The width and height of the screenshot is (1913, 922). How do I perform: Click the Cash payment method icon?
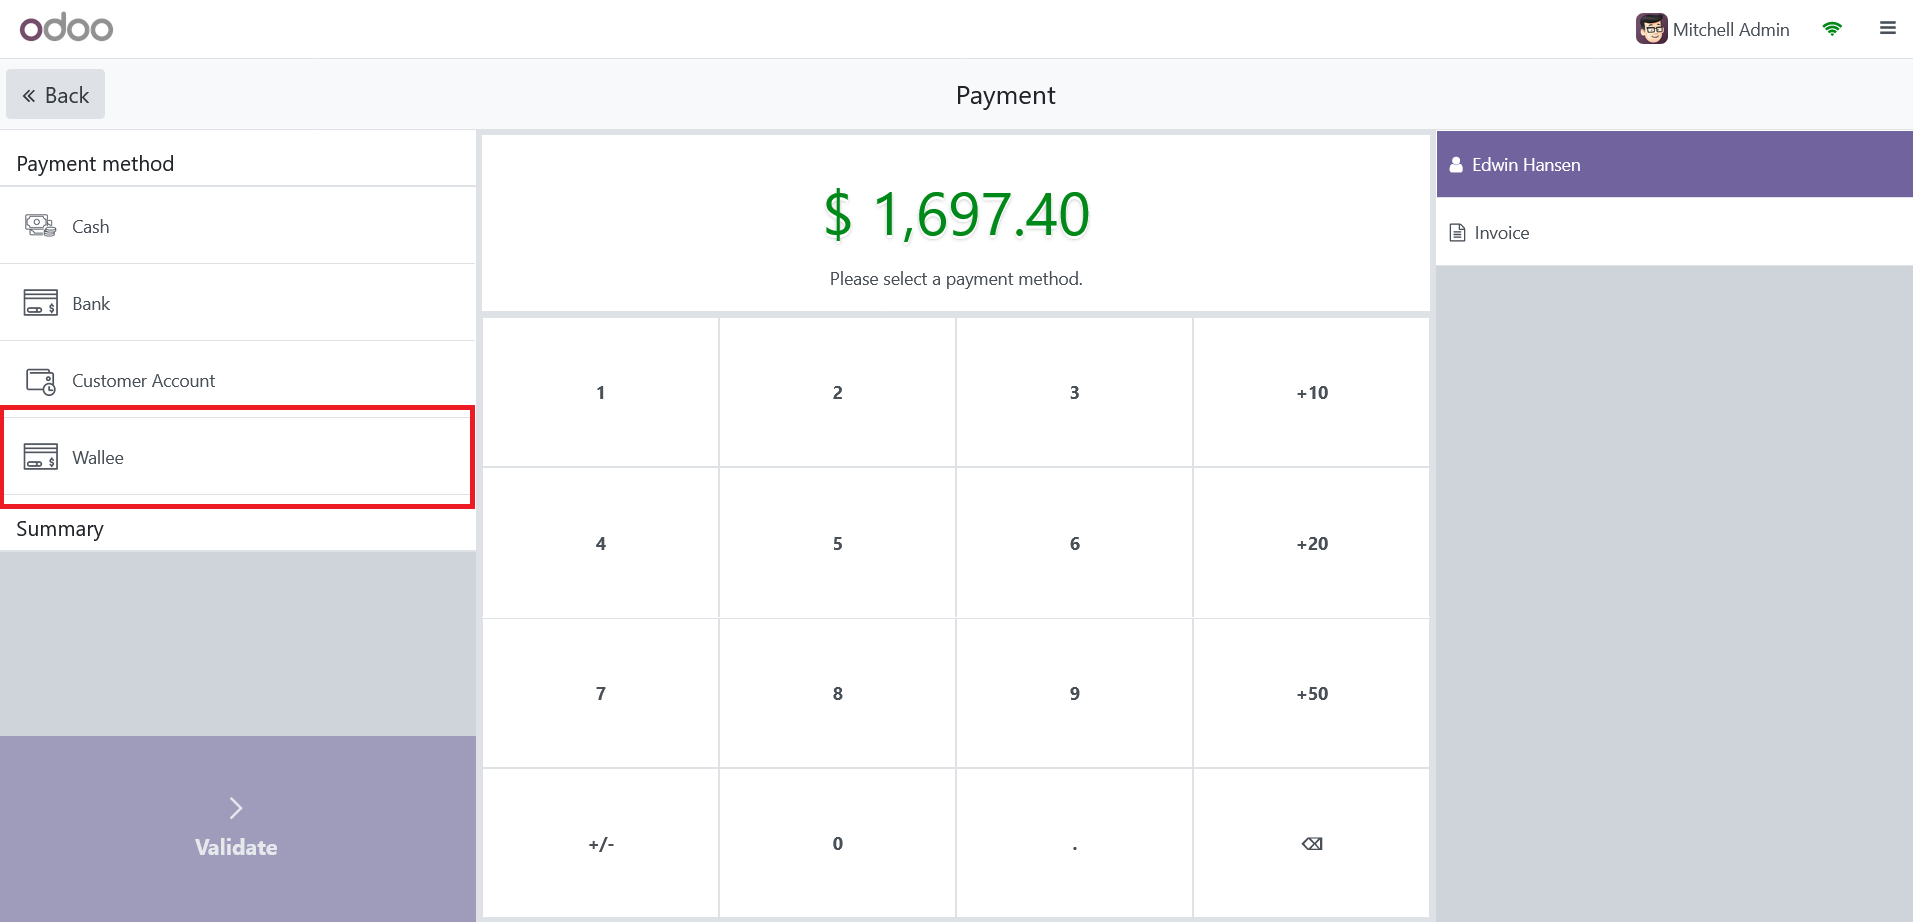click(40, 226)
